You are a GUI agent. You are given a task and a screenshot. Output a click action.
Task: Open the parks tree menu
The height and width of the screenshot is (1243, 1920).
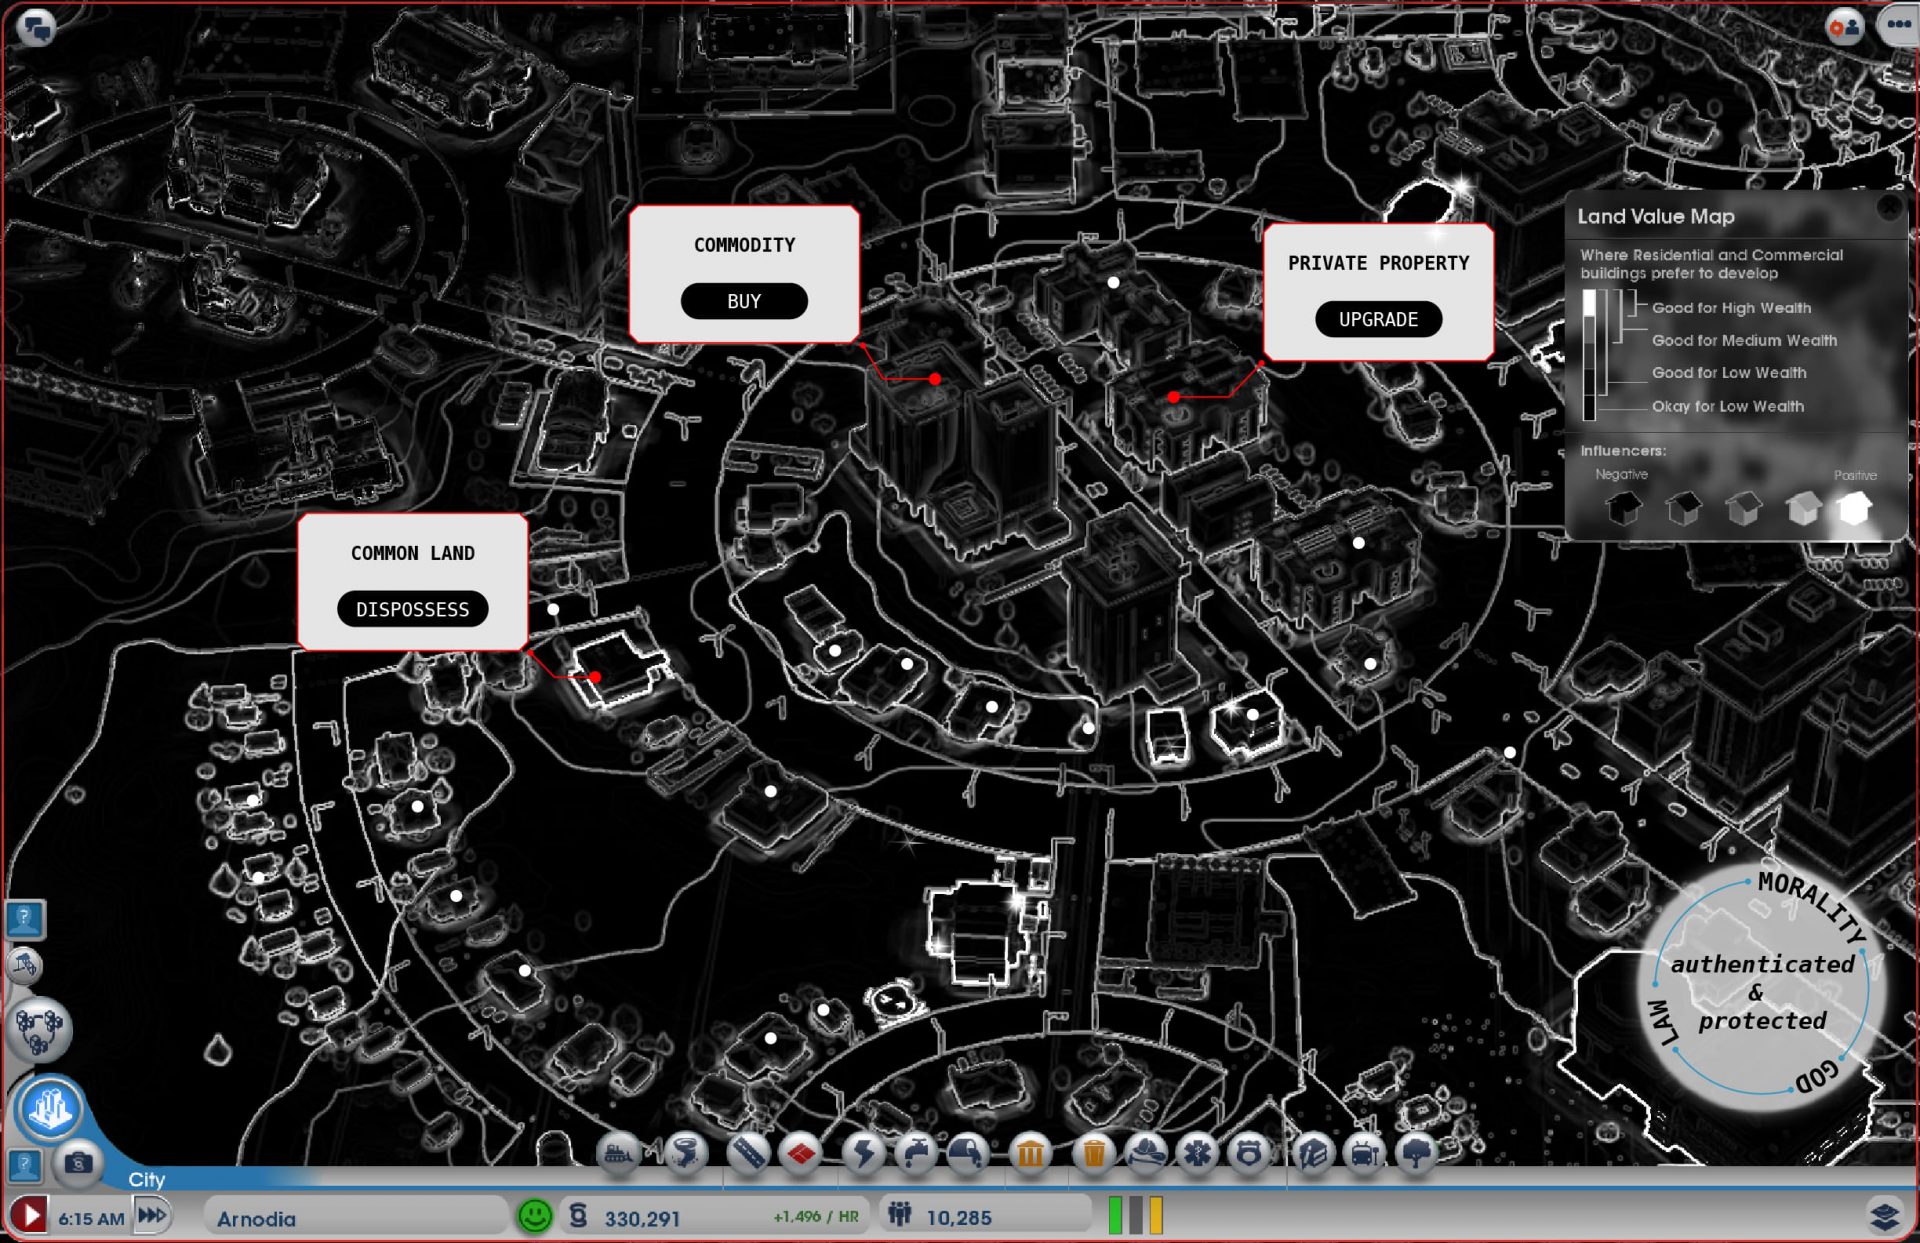point(1416,1154)
